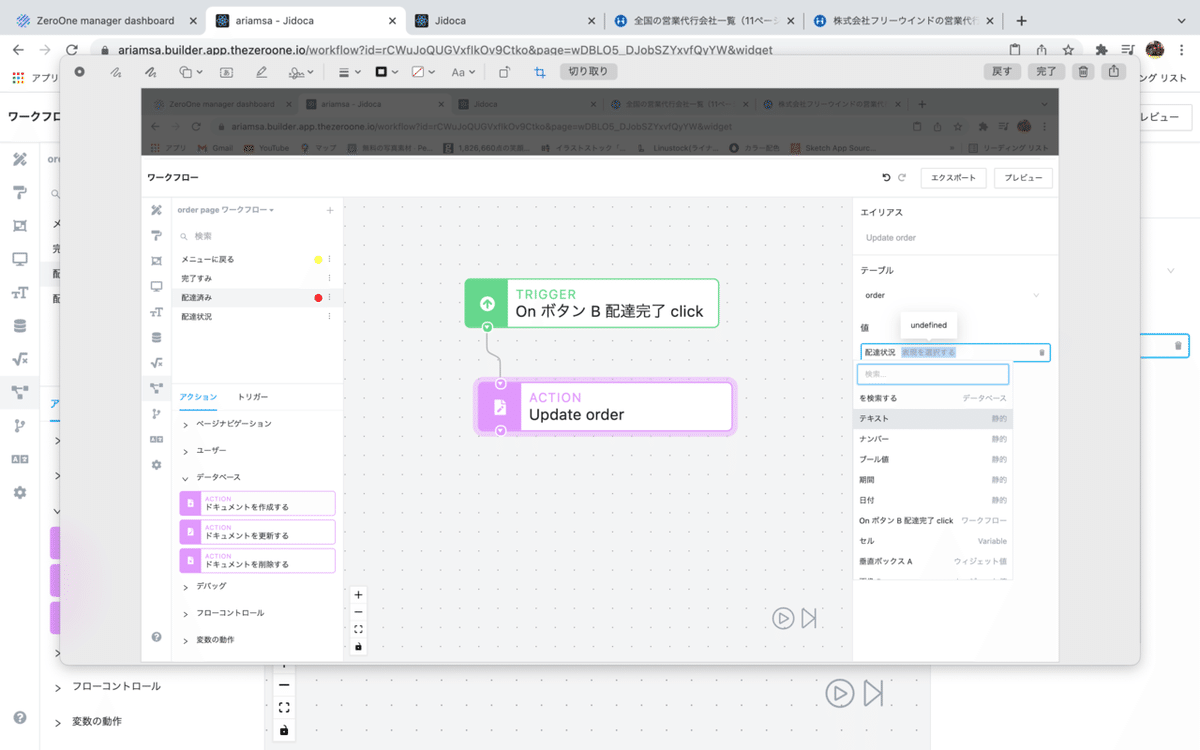Select the ドキュメントを更新する action block

[x=257, y=532]
